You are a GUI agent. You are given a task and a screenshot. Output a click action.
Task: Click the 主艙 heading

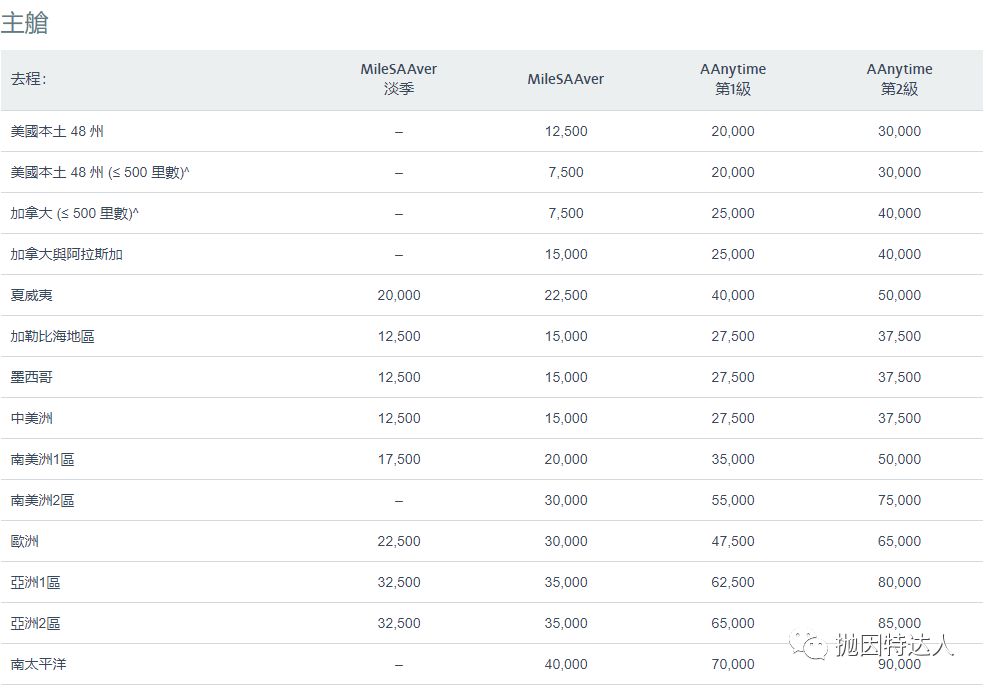[x=25, y=23]
